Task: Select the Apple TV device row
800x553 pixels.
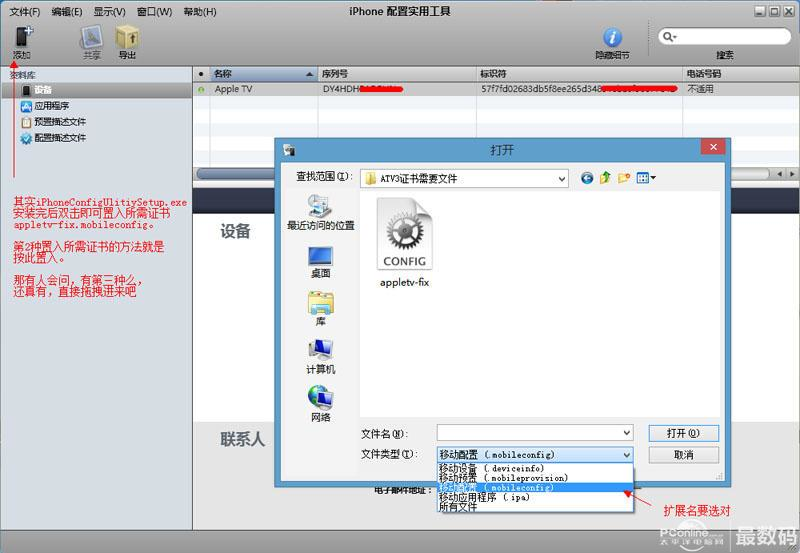Action: 496,89
